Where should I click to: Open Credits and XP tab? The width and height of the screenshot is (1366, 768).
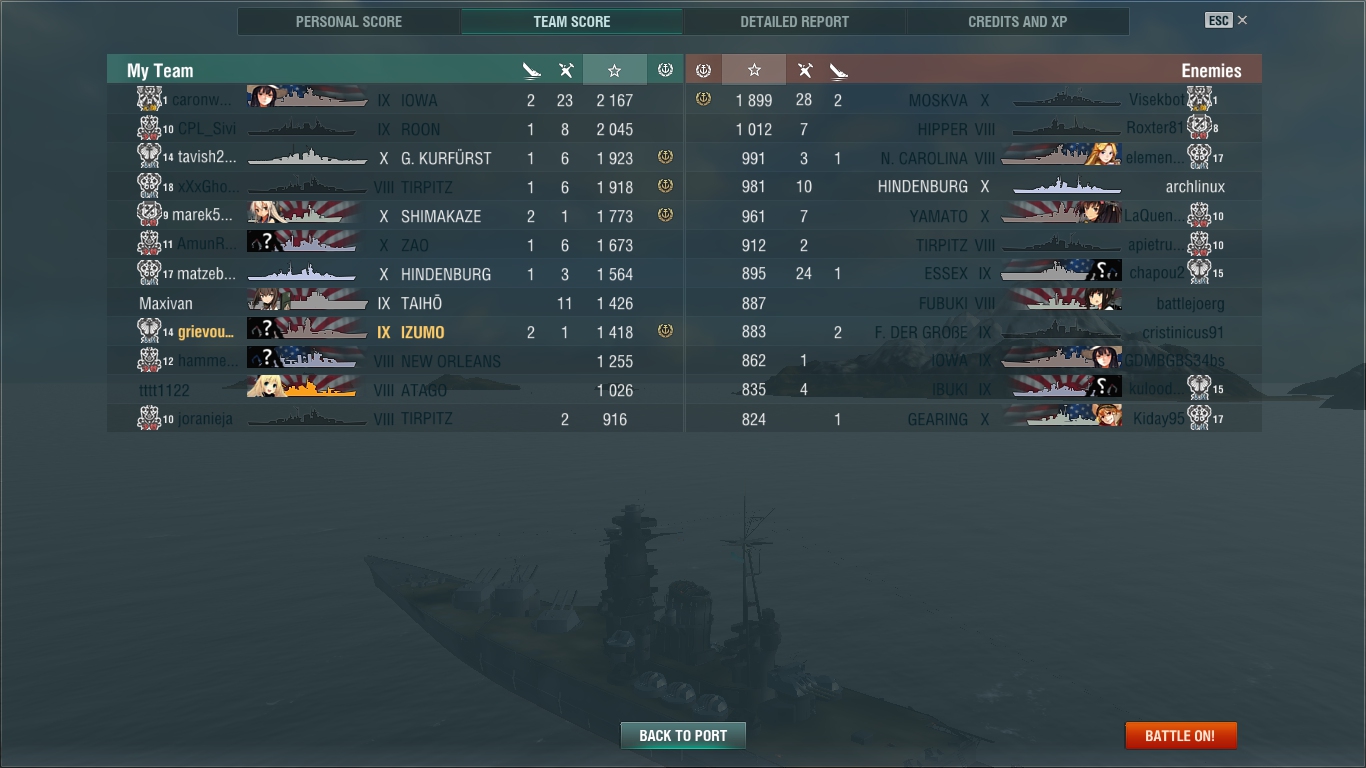click(x=1018, y=21)
